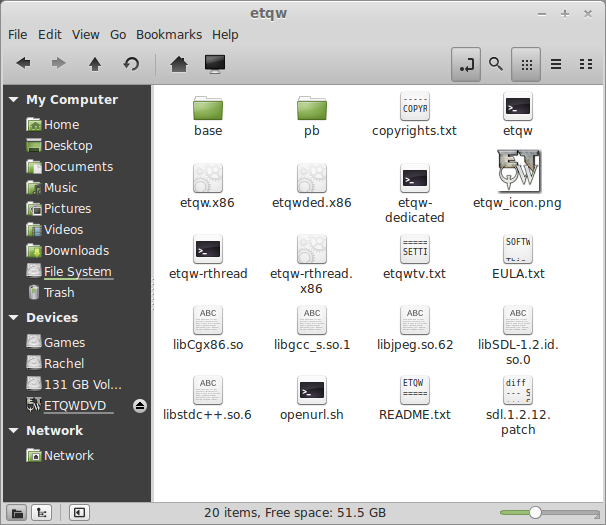Viewport: 606px width, 525px height.
Task: Open the Bookmarks menu
Action: 169,35
